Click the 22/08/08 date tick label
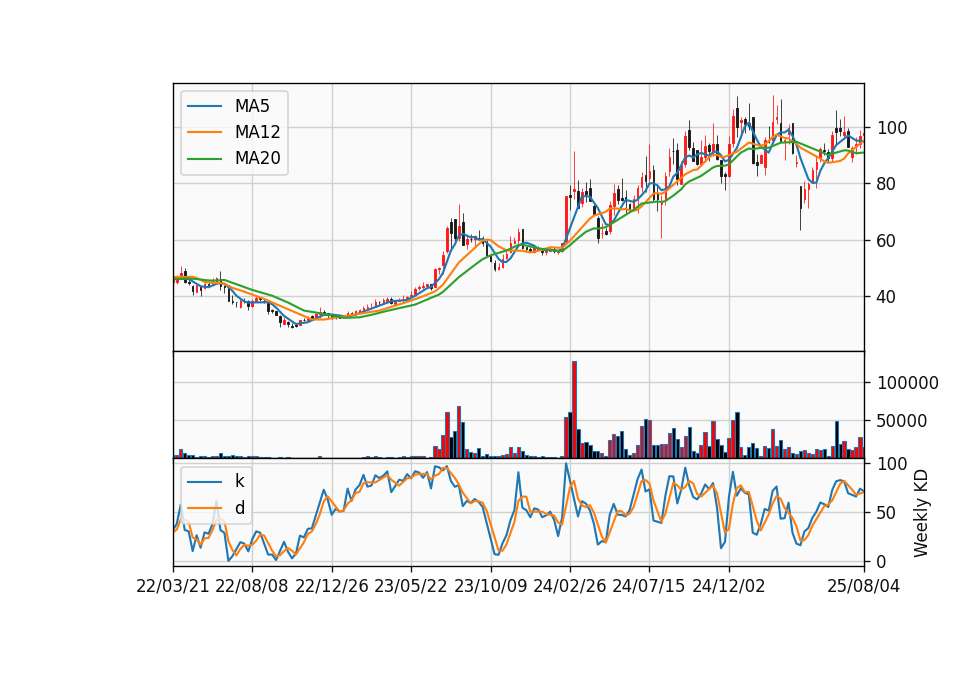 [x=252, y=586]
